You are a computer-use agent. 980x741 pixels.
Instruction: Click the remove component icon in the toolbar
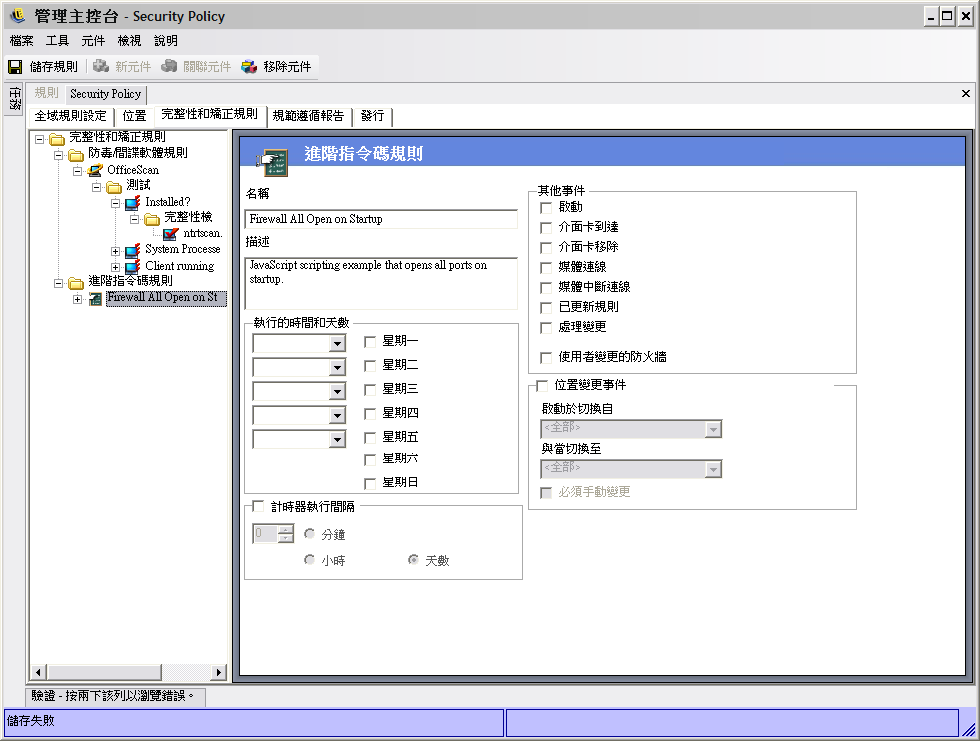coord(249,66)
